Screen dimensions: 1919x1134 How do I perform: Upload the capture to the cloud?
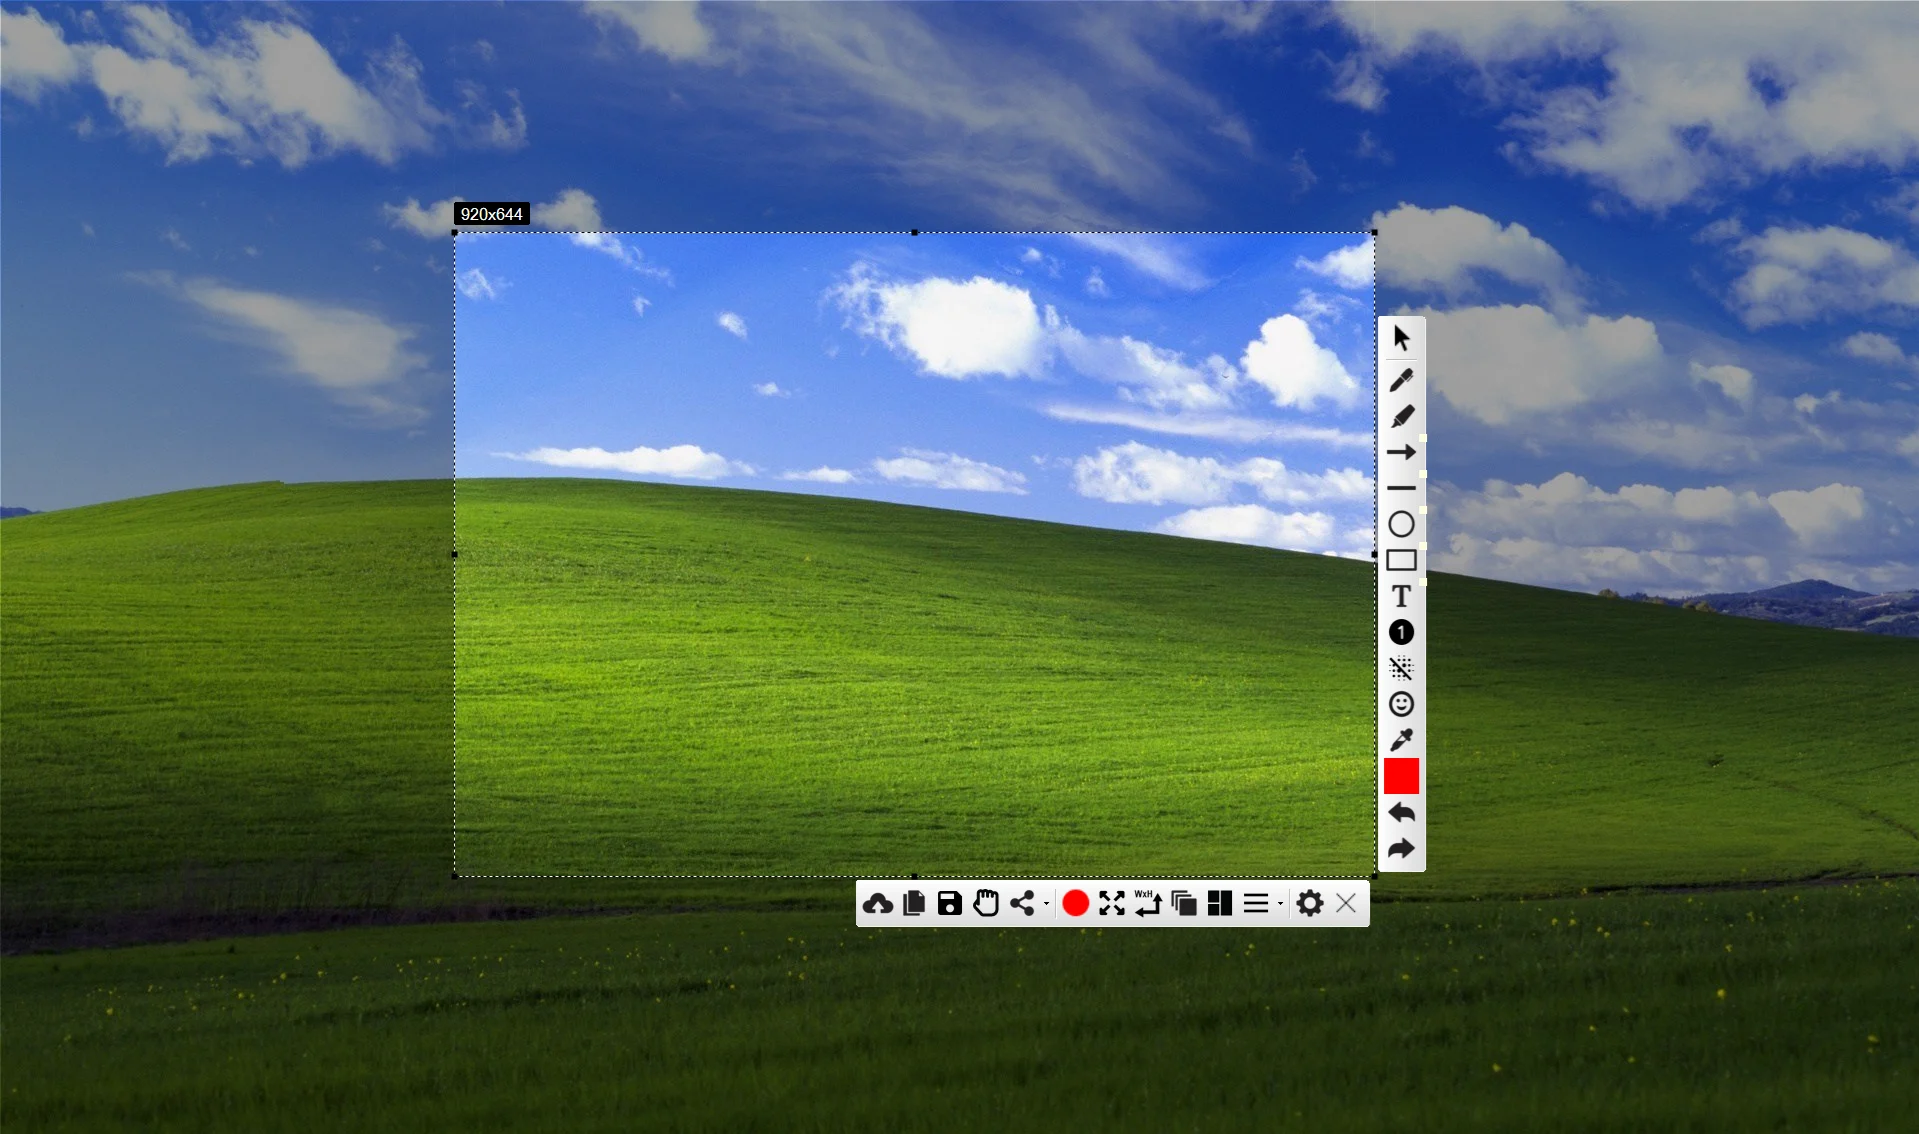[878, 904]
